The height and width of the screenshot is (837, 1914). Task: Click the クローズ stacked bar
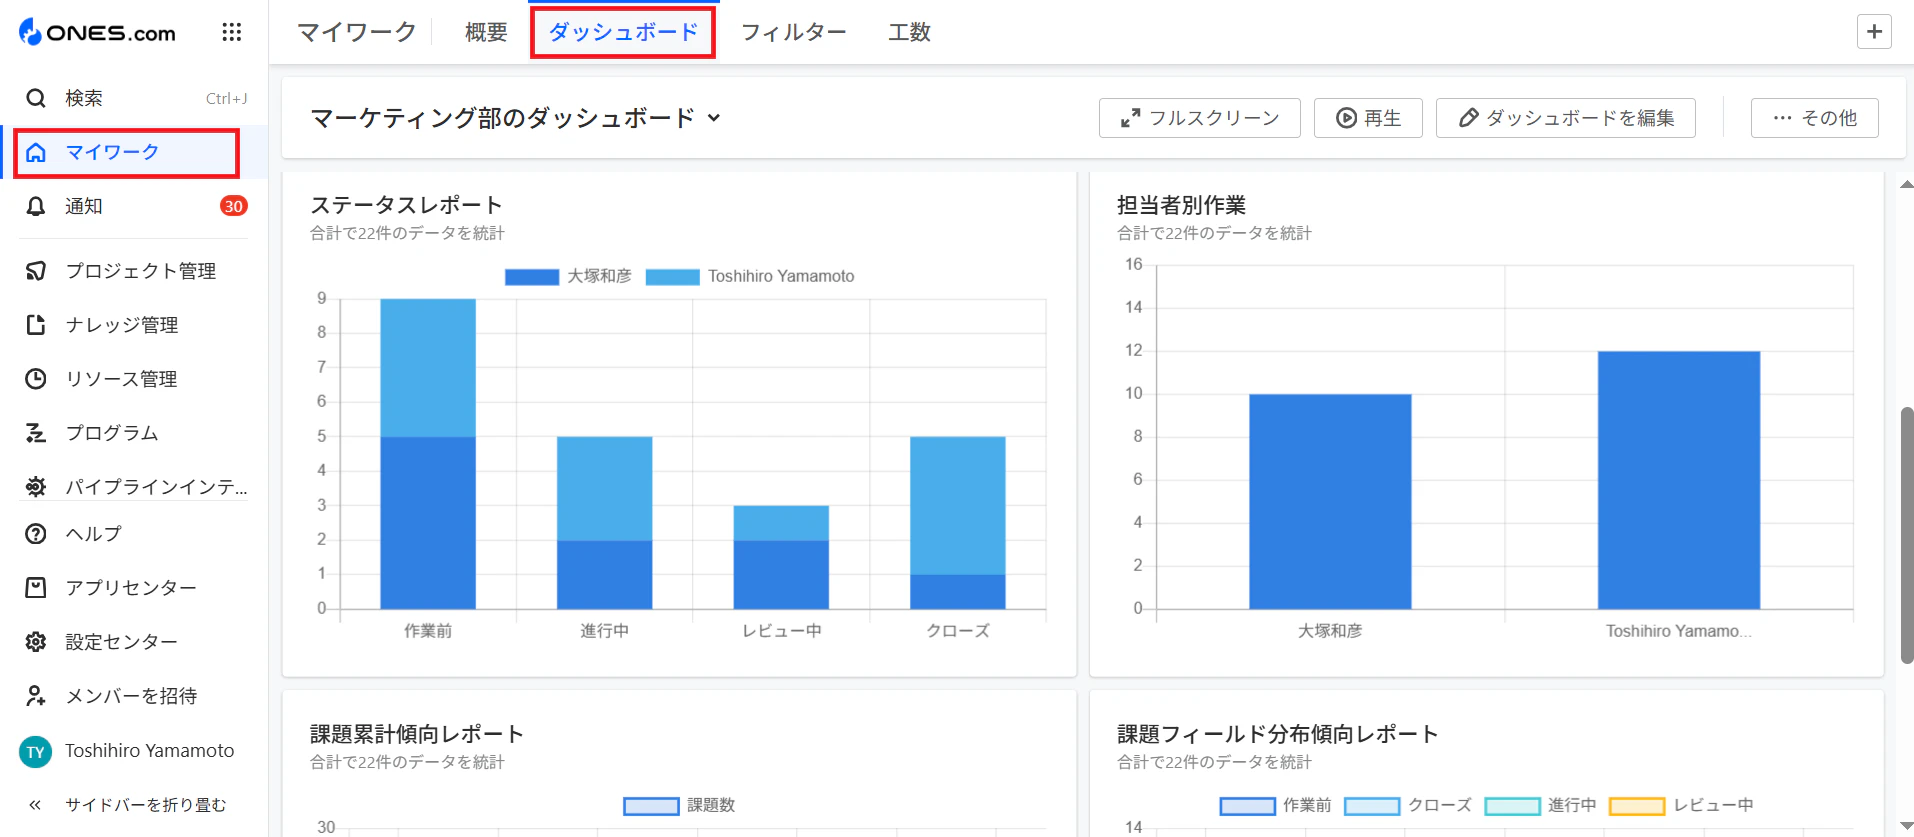[958, 522]
